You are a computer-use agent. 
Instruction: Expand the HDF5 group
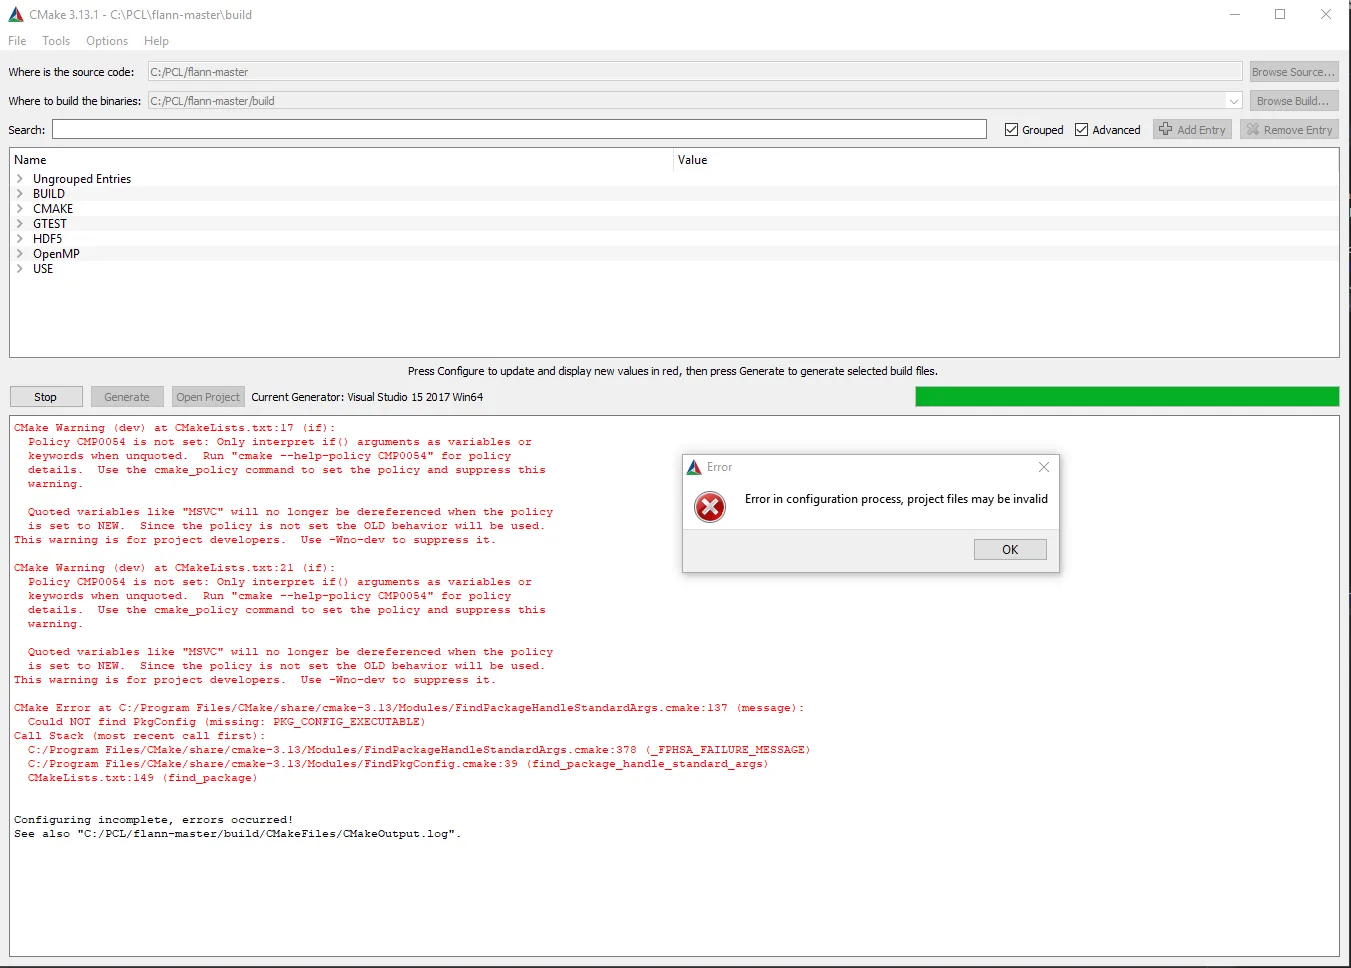[x=20, y=239]
